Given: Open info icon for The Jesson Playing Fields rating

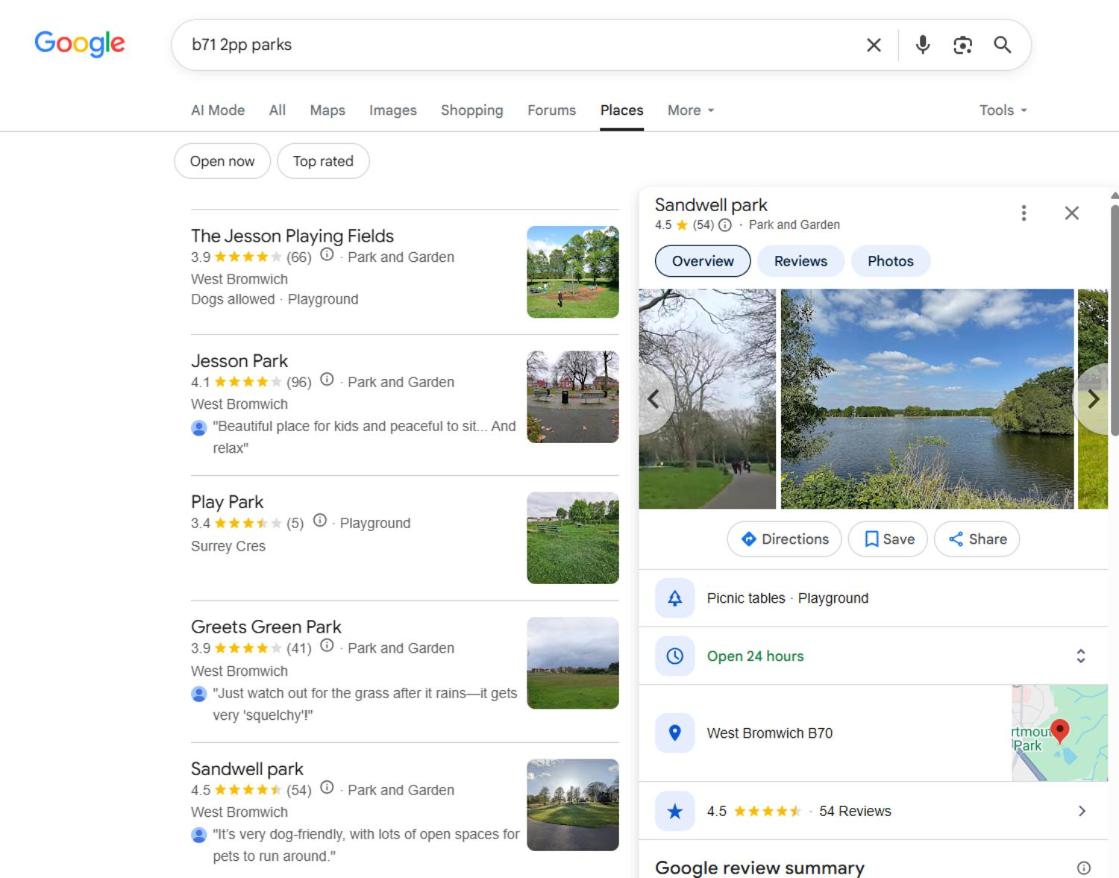Looking at the screenshot, I should click(x=326, y=254).
